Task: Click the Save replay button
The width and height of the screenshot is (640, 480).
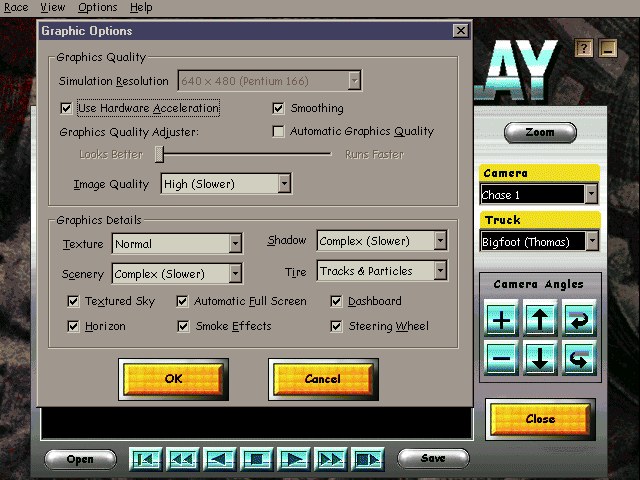Action: pos(433,458)
